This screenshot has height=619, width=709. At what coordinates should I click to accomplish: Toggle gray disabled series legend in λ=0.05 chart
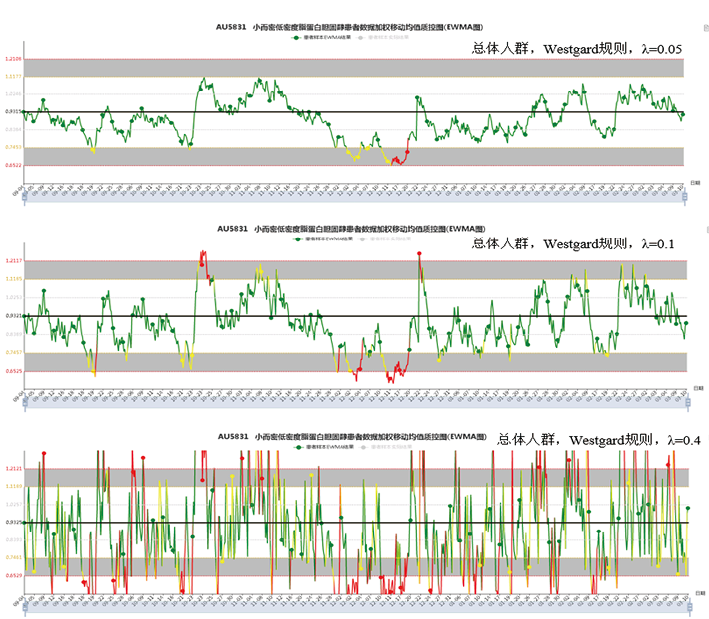pyautogui.click(x=383, y=38)
